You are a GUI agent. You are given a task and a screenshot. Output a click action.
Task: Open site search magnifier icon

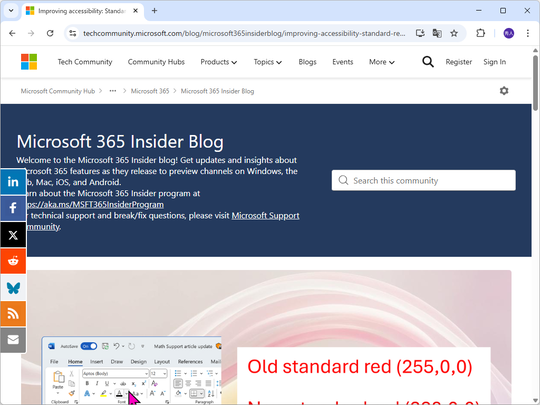point(428,62)
